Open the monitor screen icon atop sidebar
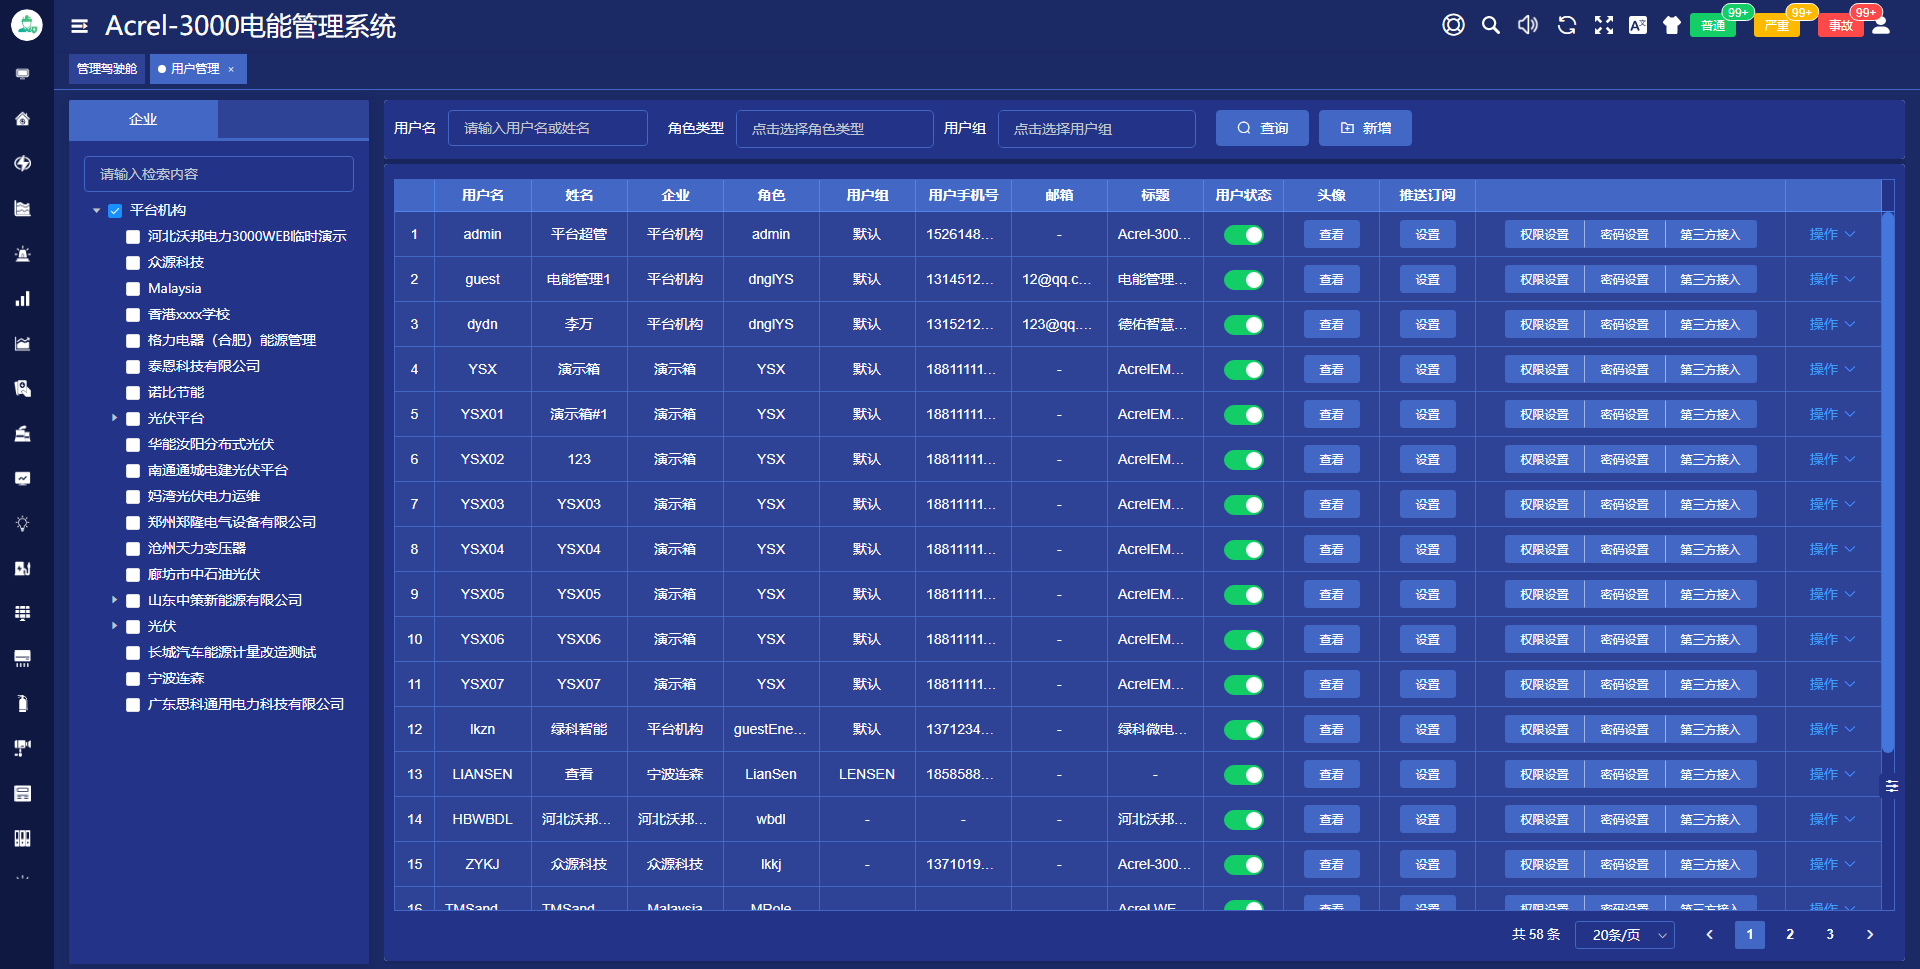 [23, 73]
